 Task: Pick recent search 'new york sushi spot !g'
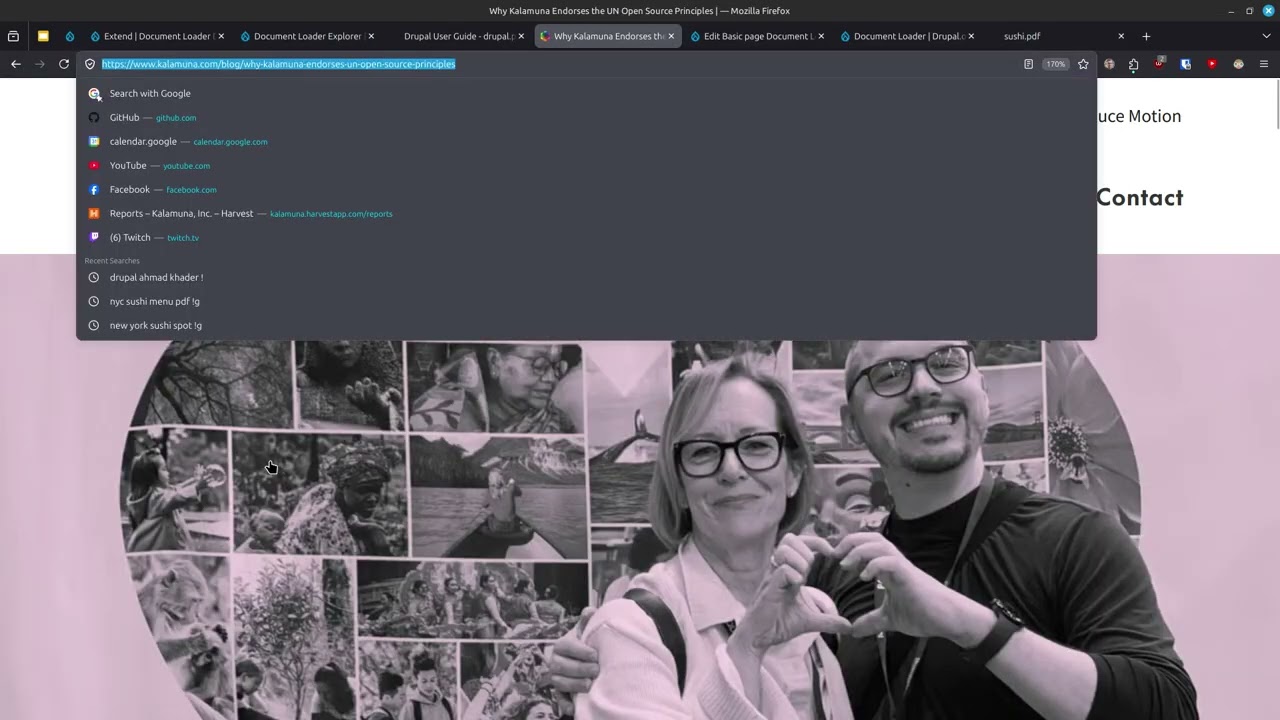(x=586, y=325)
